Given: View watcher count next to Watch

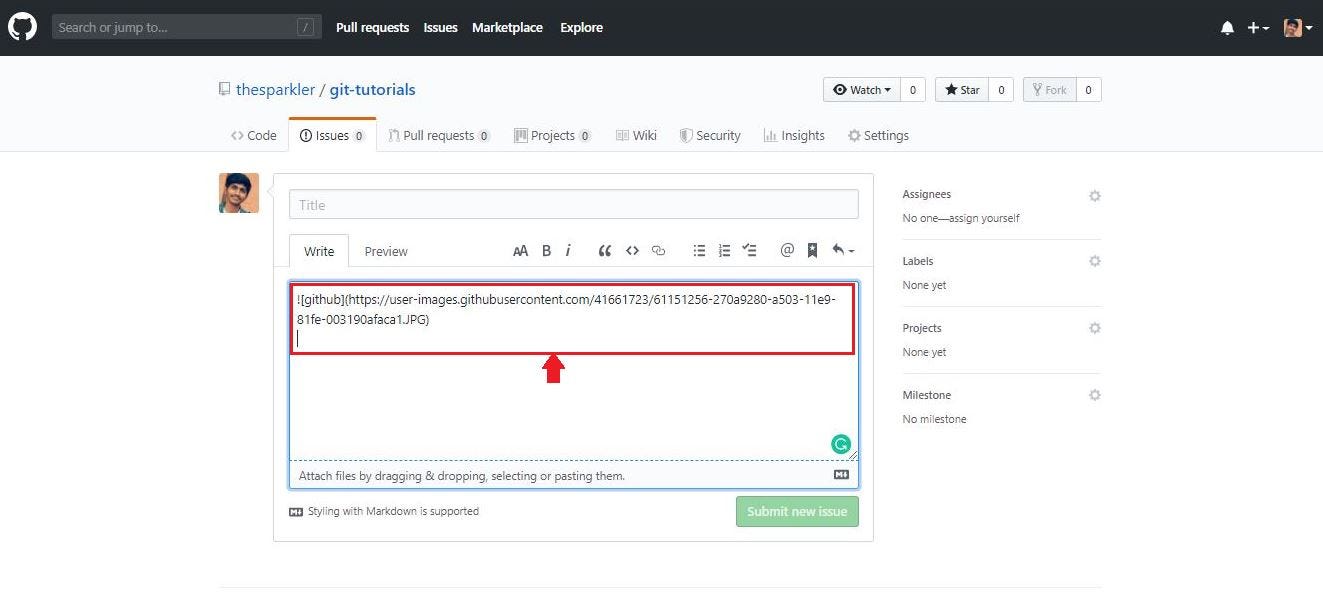Looking at the screenshot, I should pyautogui.click(x=912, y=90).
